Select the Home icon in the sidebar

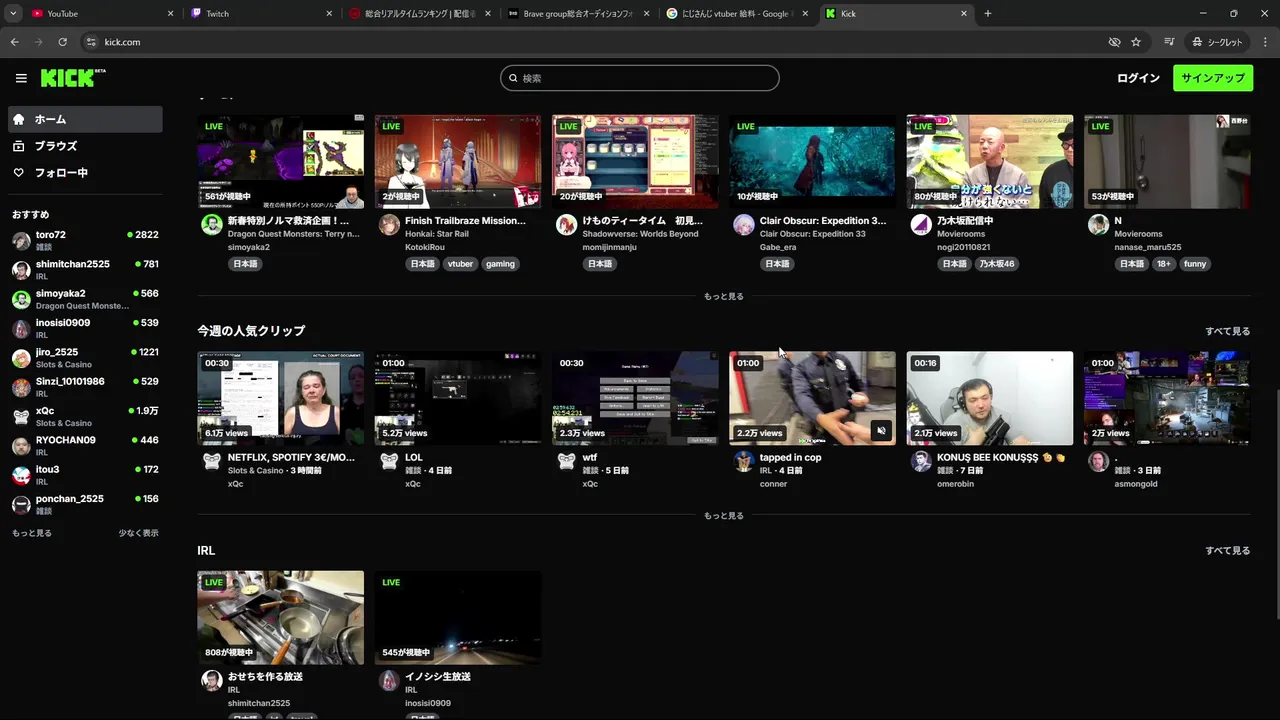(x=19, y=119)
